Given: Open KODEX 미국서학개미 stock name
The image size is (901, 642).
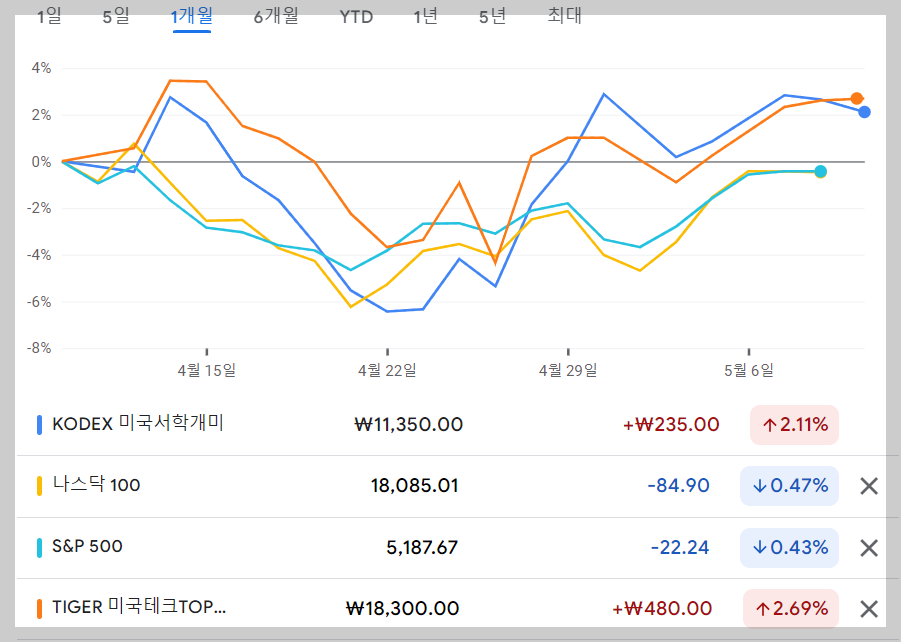Looking at the screenshot, I should click(x=138, y=424).
